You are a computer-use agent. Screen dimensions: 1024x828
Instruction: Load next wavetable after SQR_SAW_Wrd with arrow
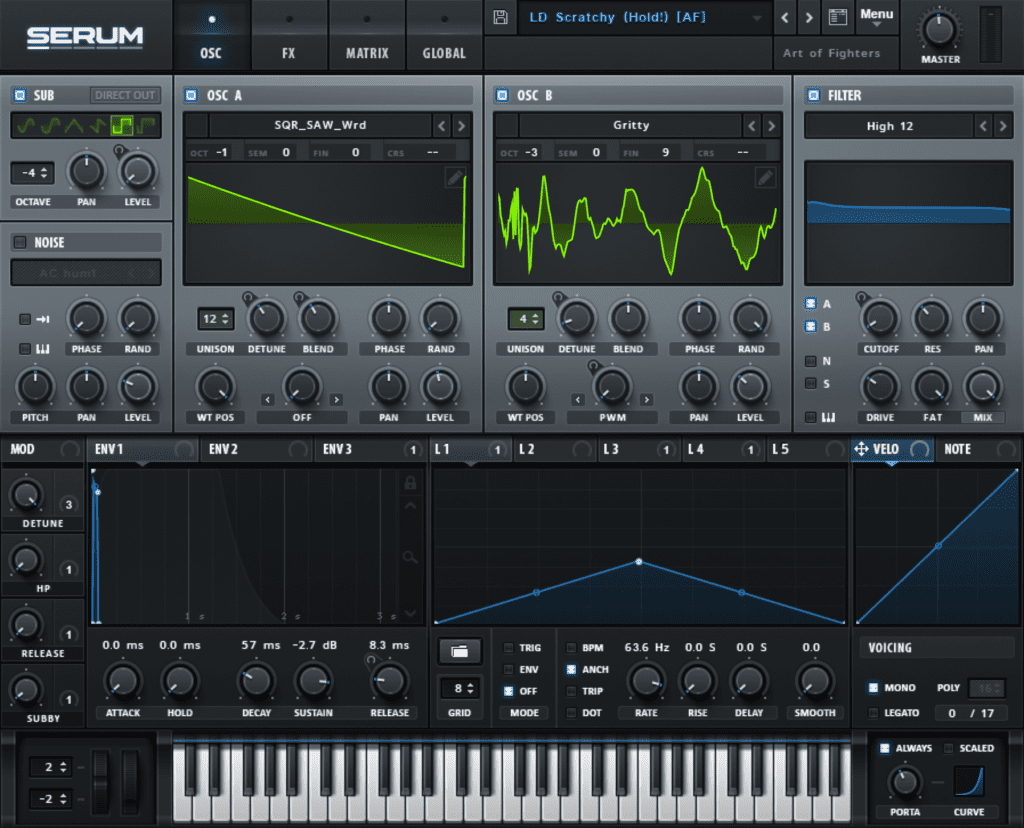pos(462,125)
